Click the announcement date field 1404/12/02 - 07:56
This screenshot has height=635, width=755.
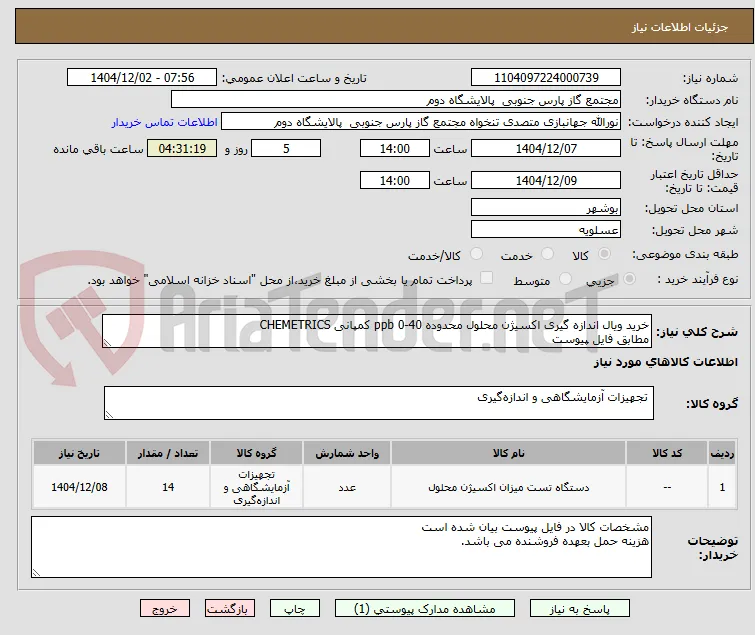[x=142, y=78]
